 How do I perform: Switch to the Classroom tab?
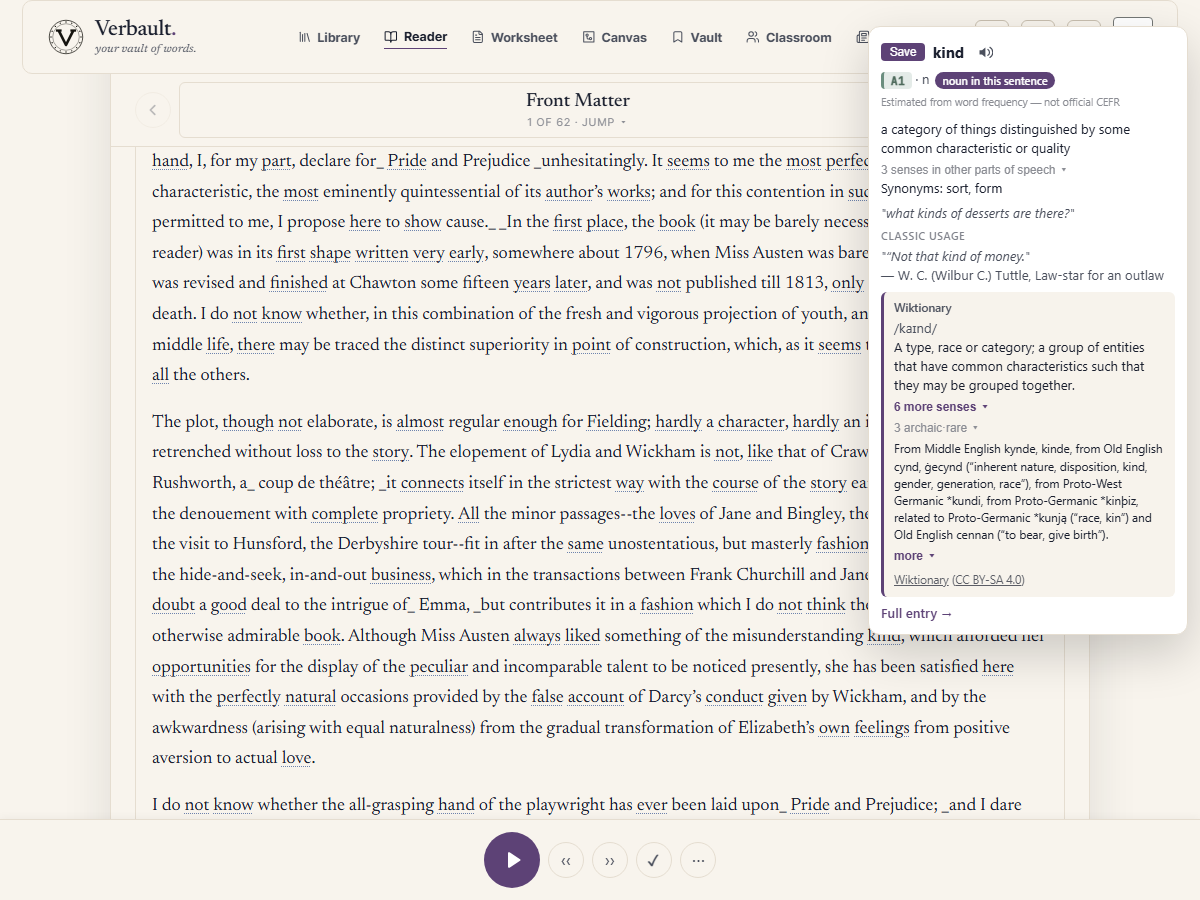coord(789,37)
